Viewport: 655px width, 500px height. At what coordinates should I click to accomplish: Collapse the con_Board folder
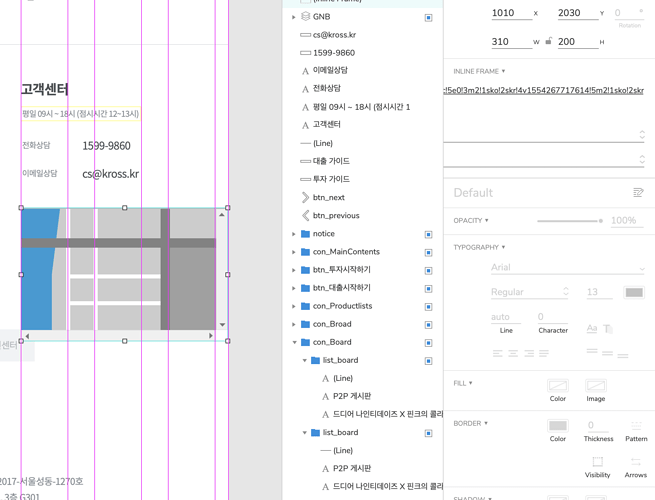294,342
